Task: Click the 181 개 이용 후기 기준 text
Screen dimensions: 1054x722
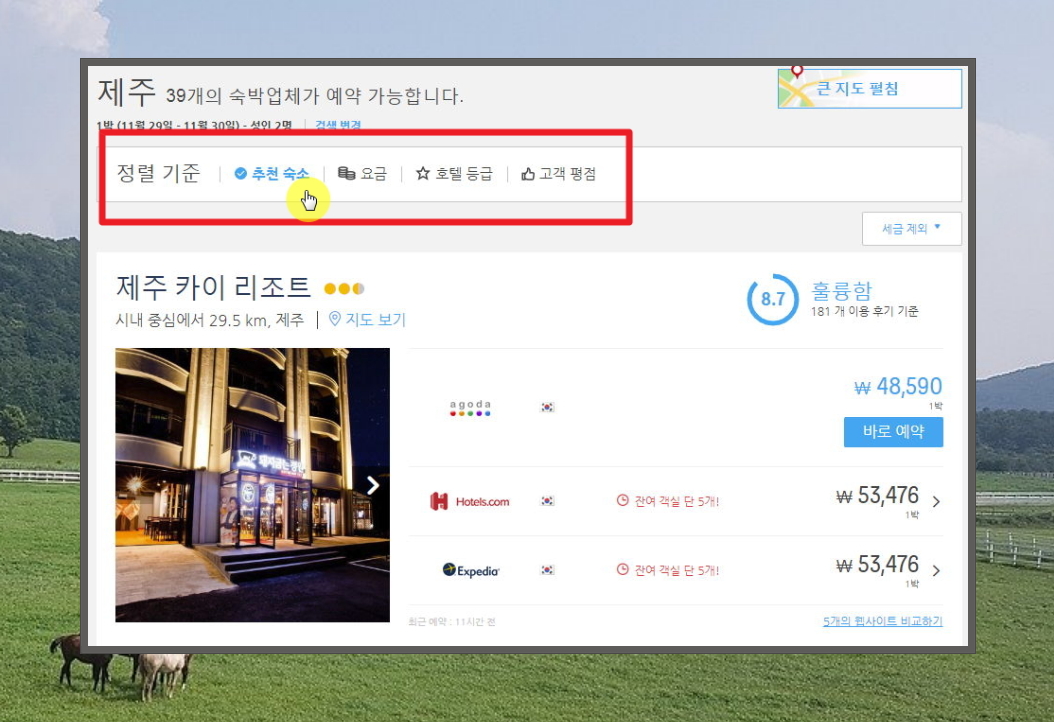Action: (x=864, y=311)
